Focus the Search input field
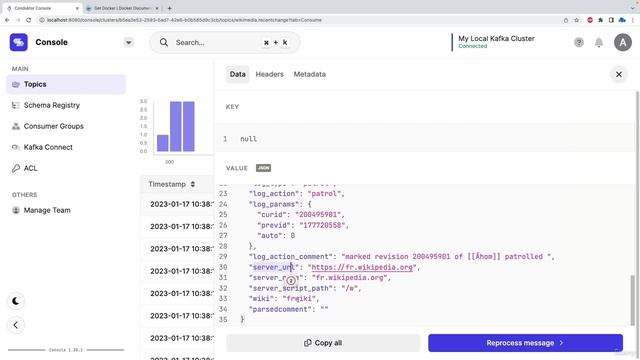The height and width of the screenshot is (360, 640). [225, 42]
